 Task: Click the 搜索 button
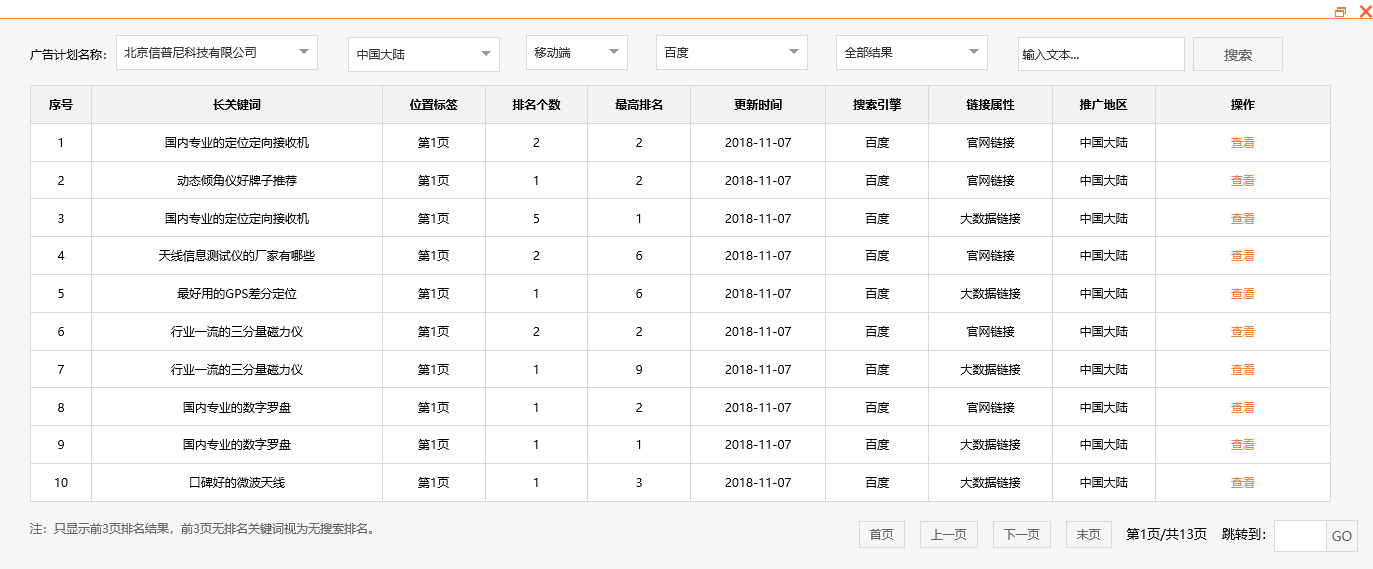coord(1238,55)
